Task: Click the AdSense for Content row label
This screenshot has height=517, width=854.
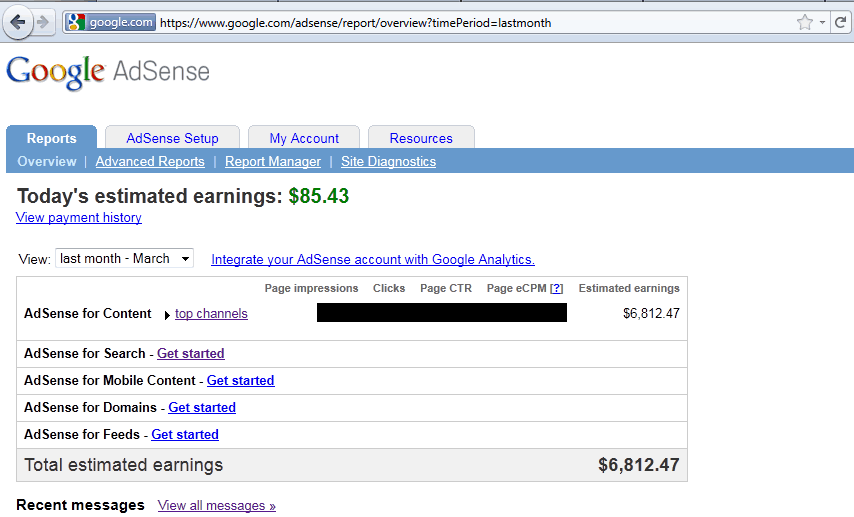Action: [88, 313]
